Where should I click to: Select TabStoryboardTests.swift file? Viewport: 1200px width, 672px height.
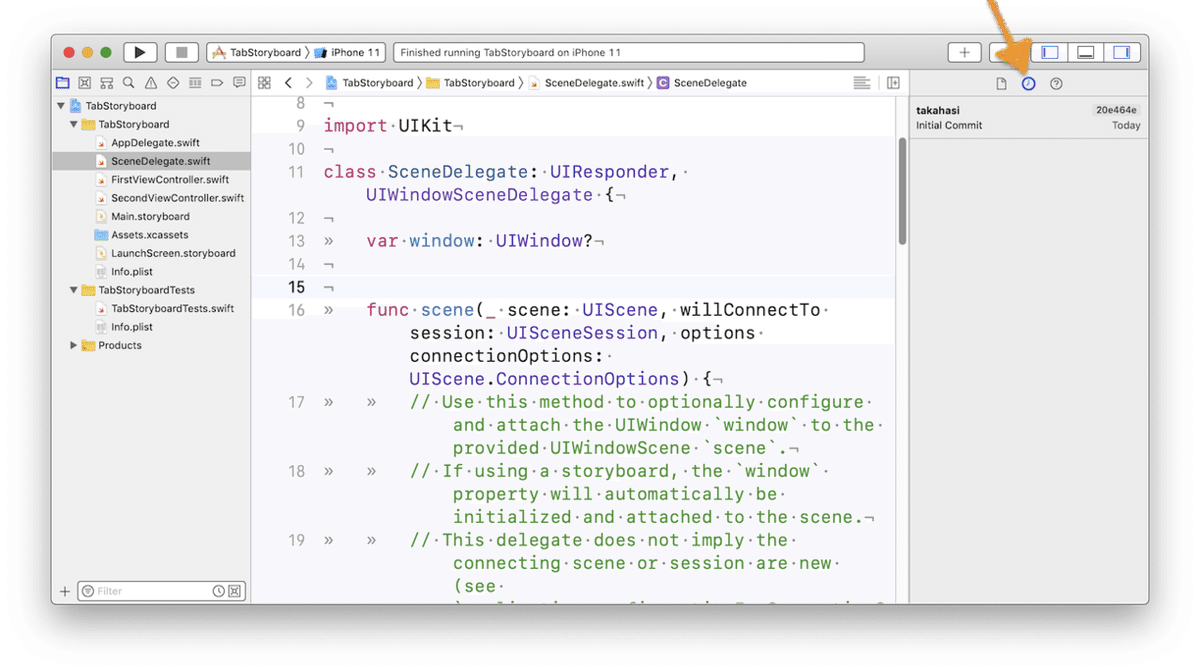(x=164, y=308)
